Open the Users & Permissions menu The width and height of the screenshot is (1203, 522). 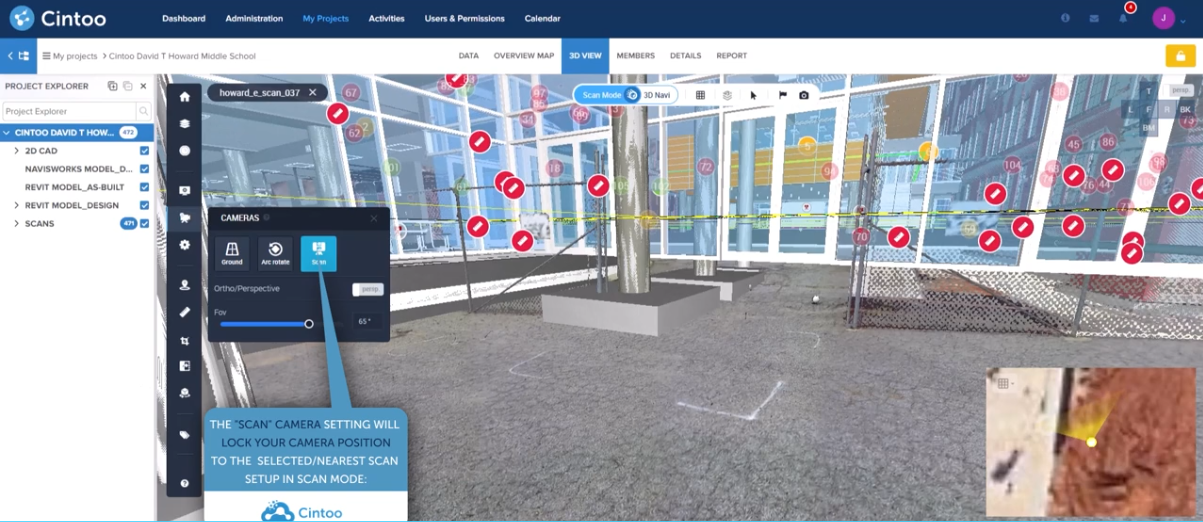[464, 18]
